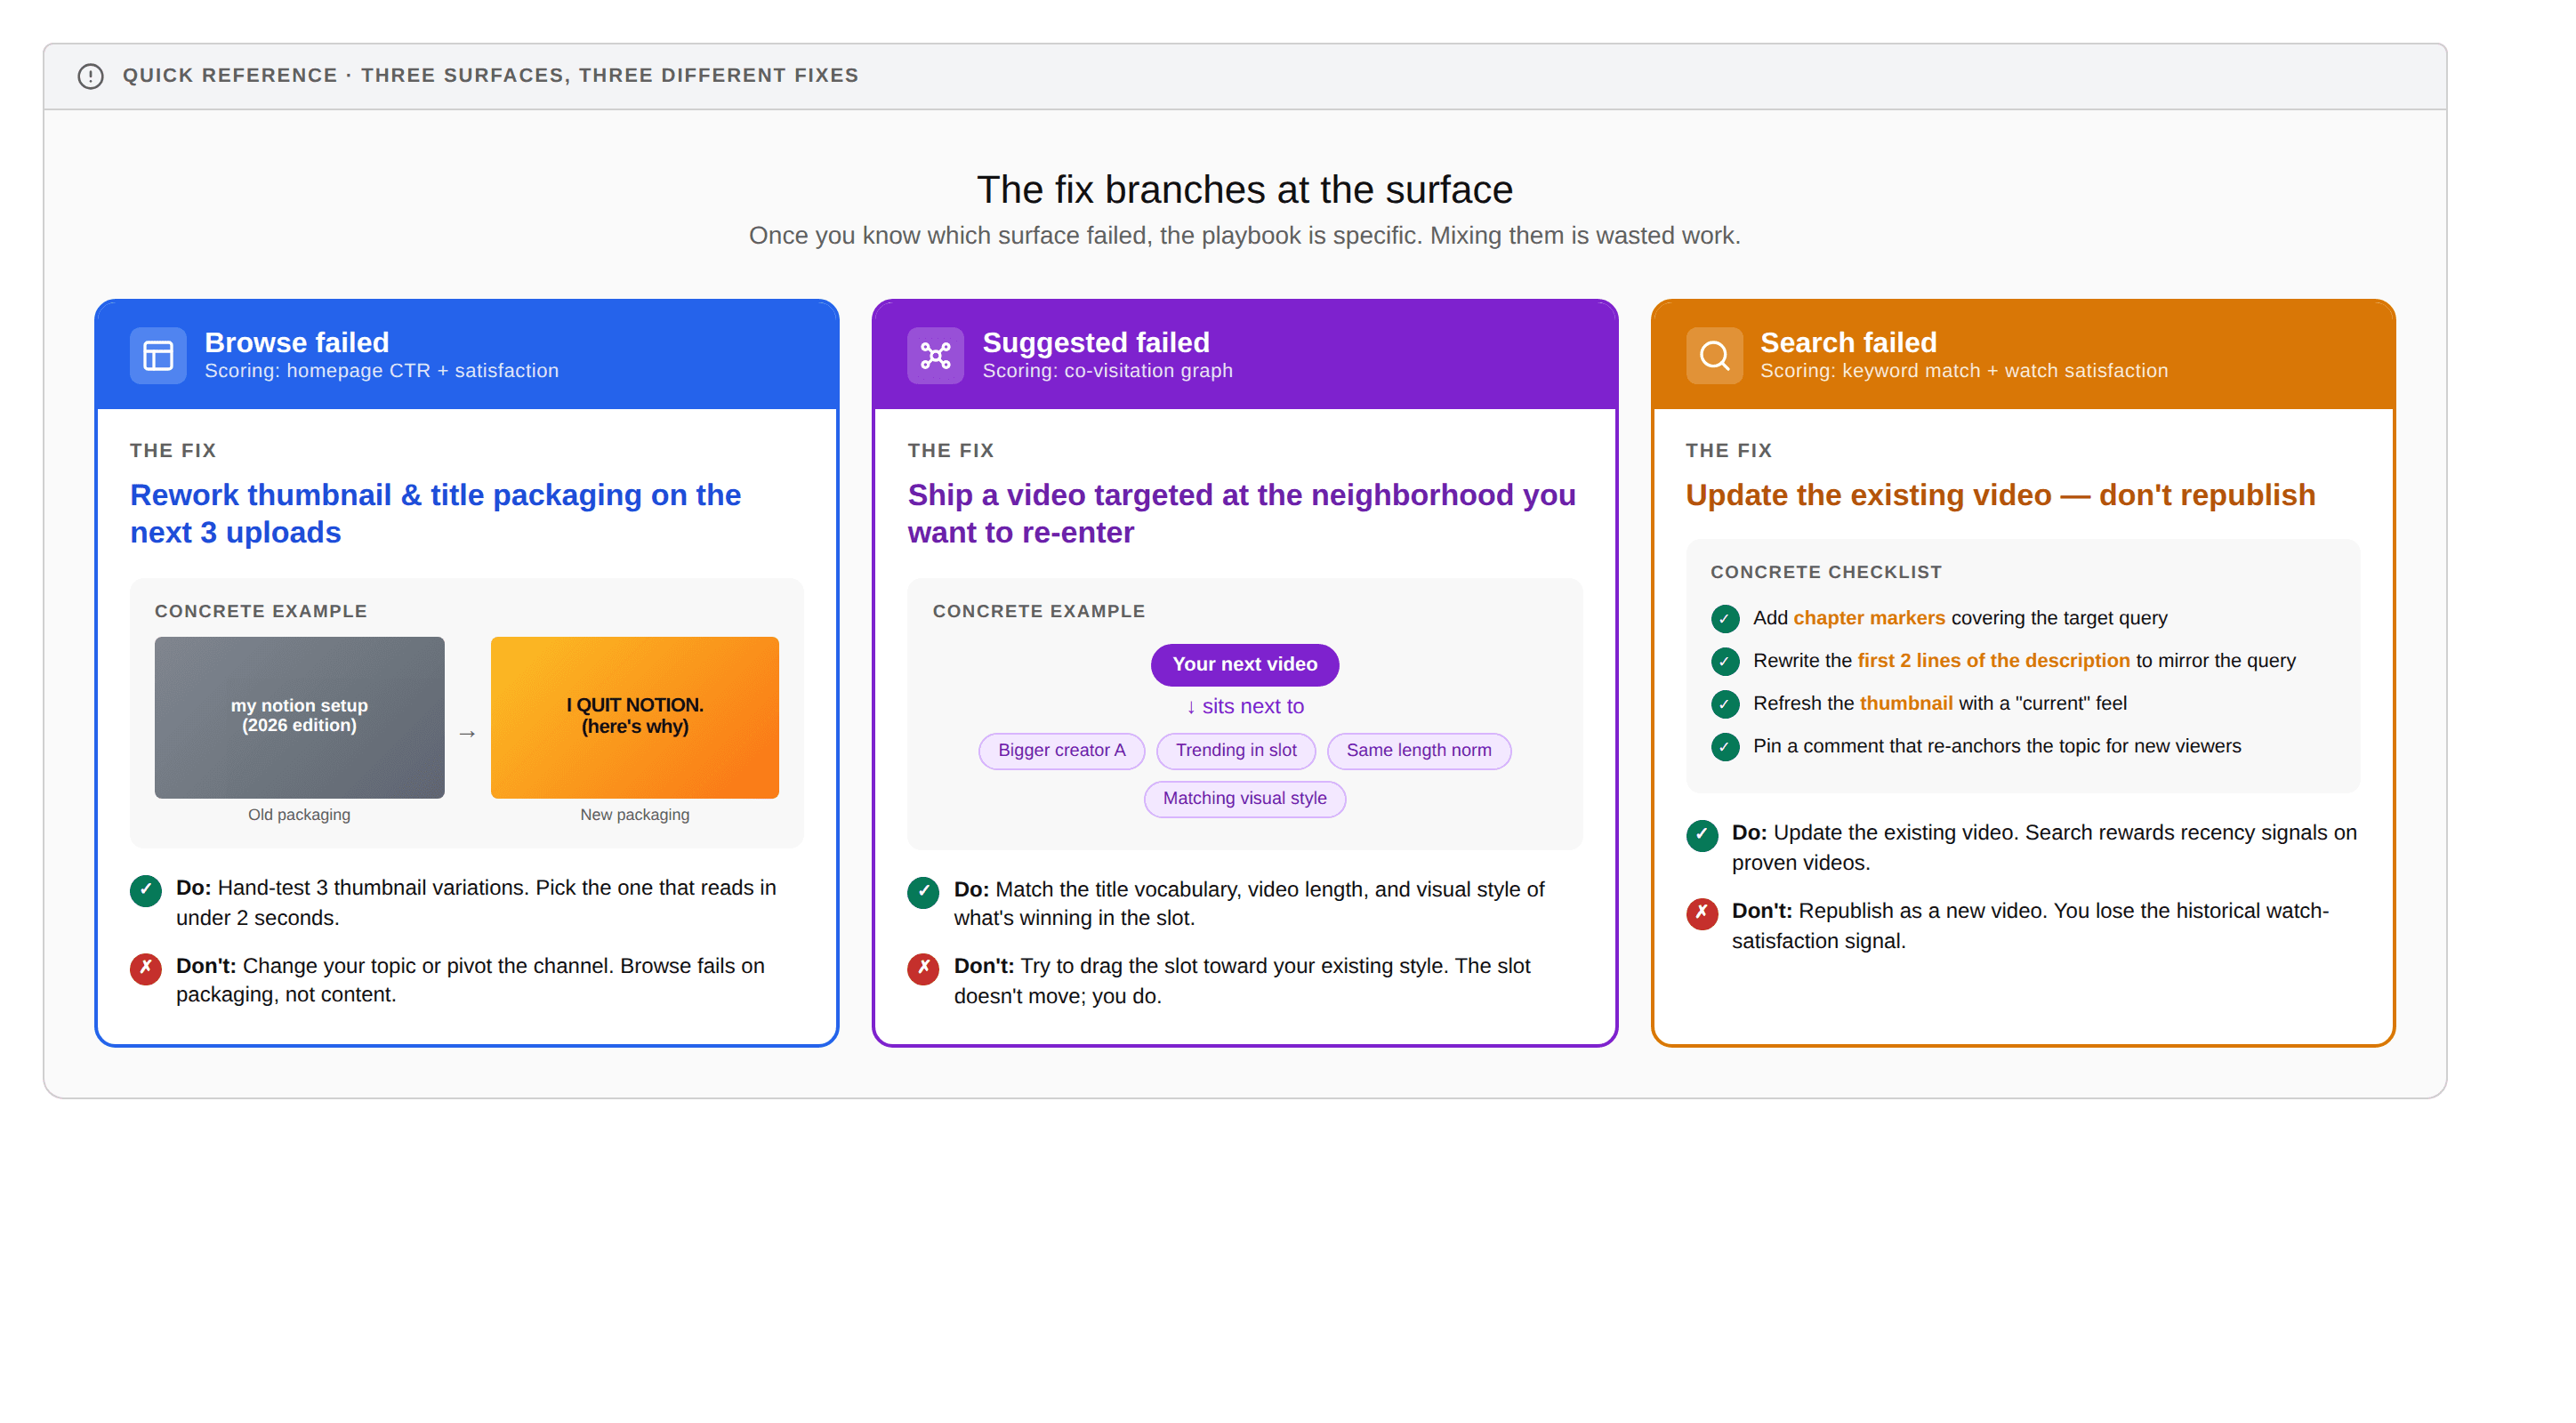This screenshot has width=2576, height=1423.
Task: Click the red X beside Republish Don't
Action: pos(1701,913)
